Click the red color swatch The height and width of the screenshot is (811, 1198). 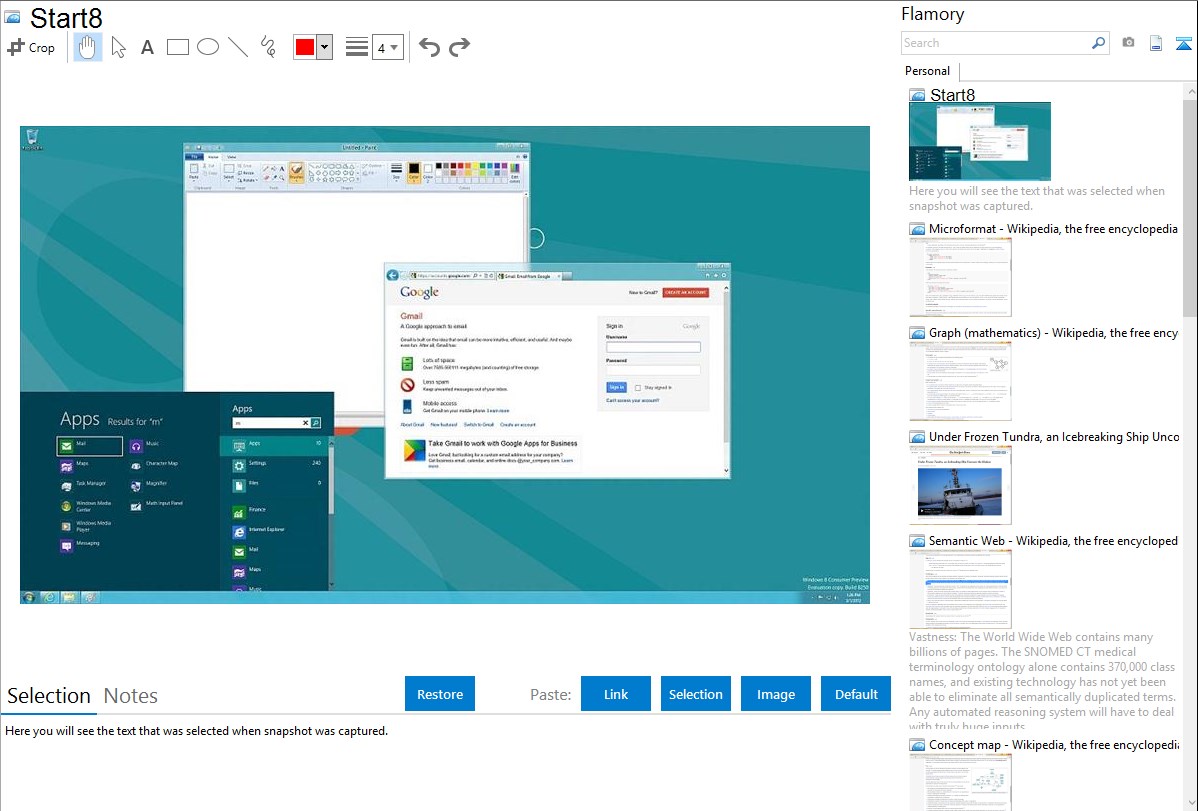point(305,47)
